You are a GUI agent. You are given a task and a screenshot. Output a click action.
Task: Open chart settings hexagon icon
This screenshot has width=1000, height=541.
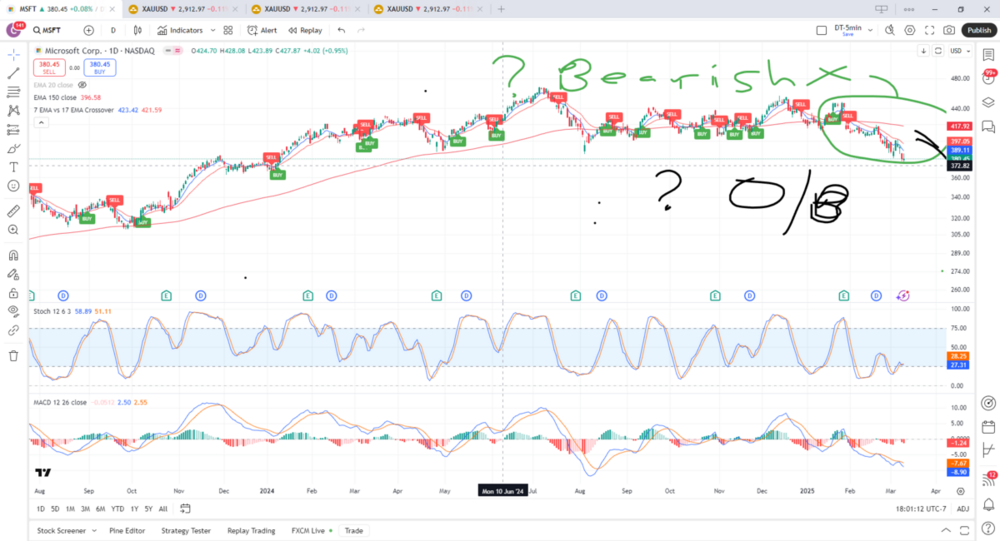(x=910, y=30)
